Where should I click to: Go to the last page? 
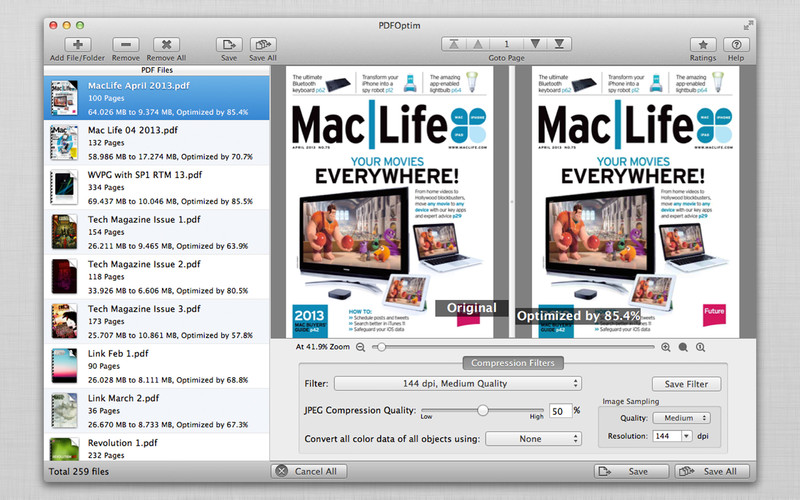pyautogui.click(x=559, y=44)
